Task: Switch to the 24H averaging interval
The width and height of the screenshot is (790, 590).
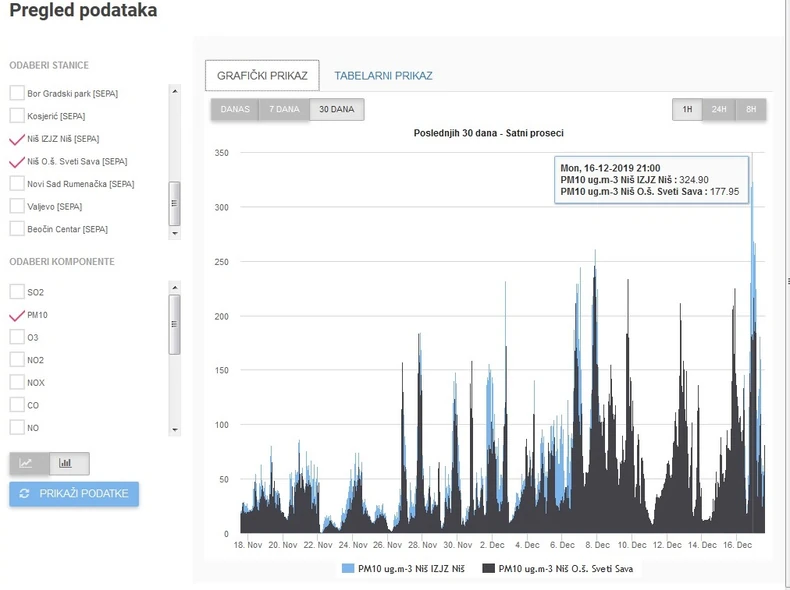Action: click(719, 109)
